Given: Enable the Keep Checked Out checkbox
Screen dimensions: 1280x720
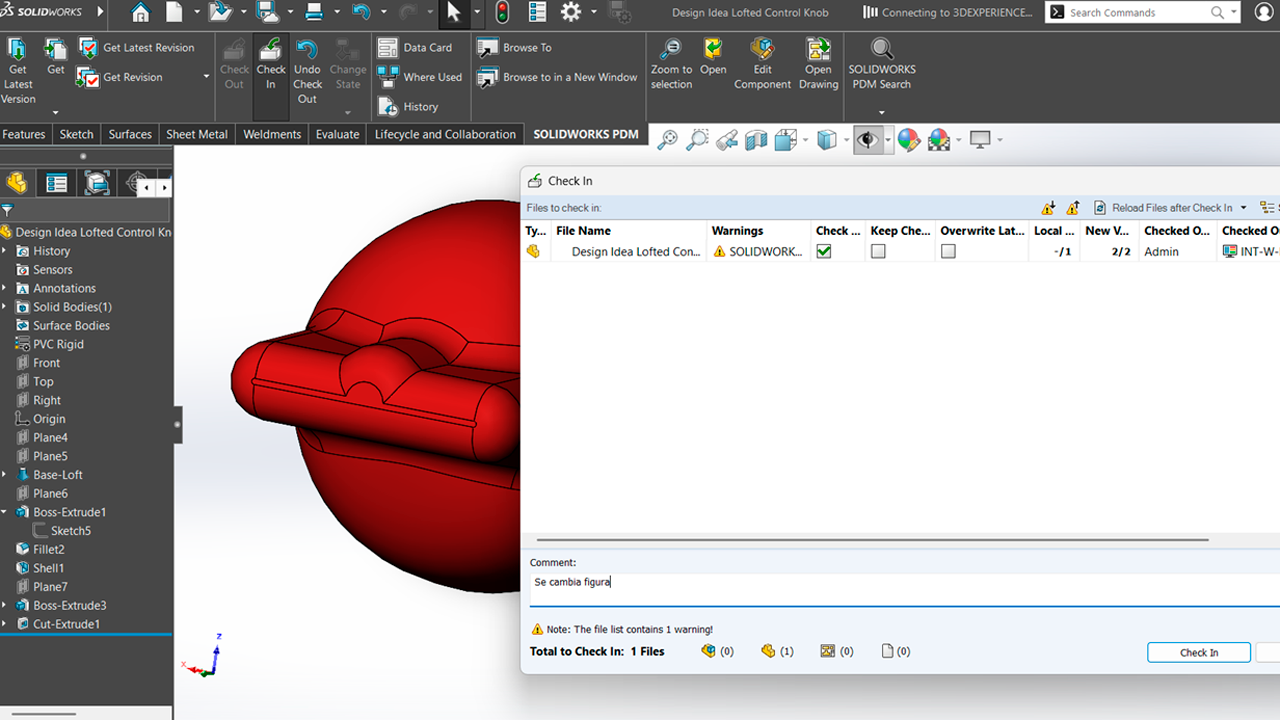Looking at the screenshot, I should (x=878, y=252).
